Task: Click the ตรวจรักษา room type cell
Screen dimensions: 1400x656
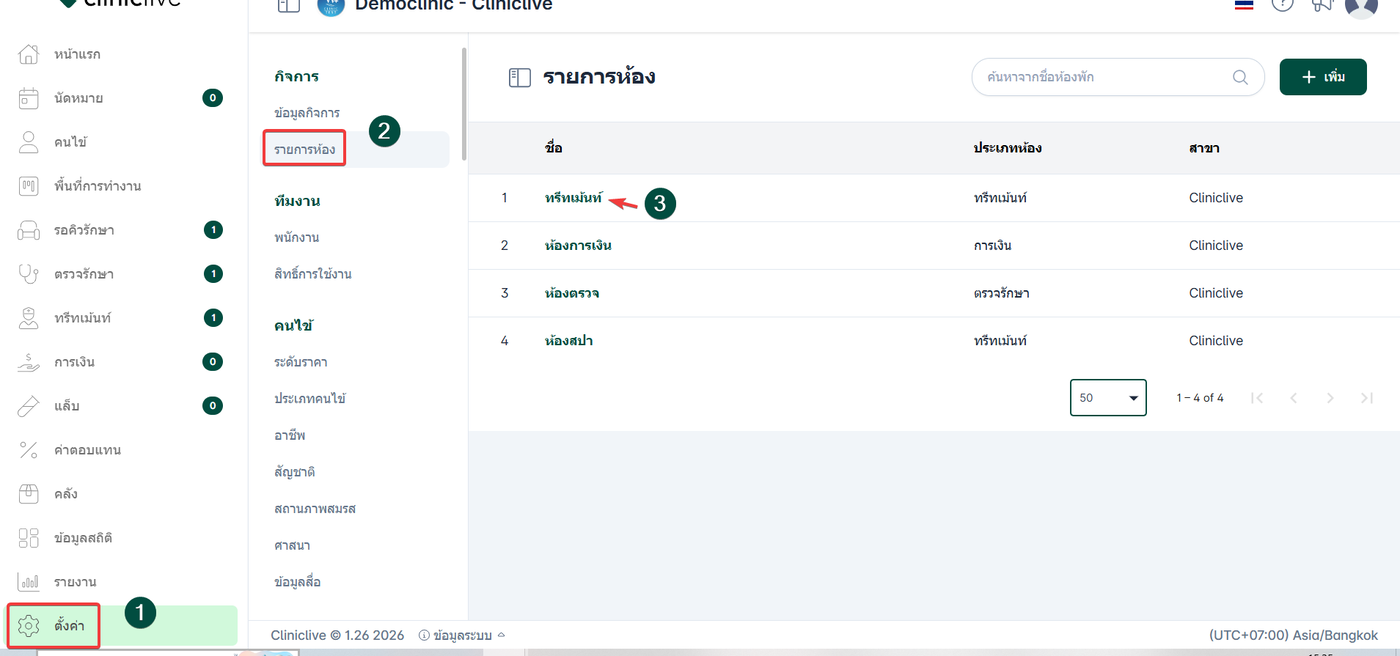Action: tap(1001, 293)
